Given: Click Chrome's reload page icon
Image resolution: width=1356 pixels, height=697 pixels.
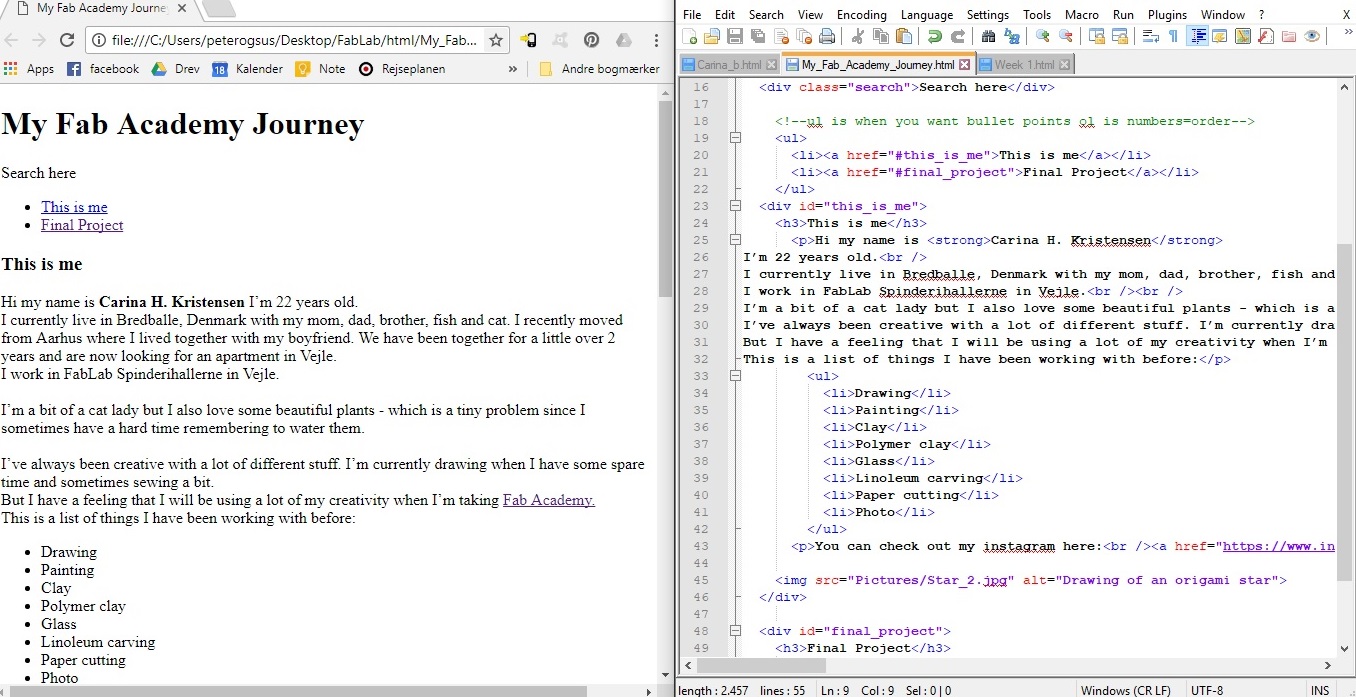Looking at the screenshot, I should pyautogui.click(x=67, y=40).
